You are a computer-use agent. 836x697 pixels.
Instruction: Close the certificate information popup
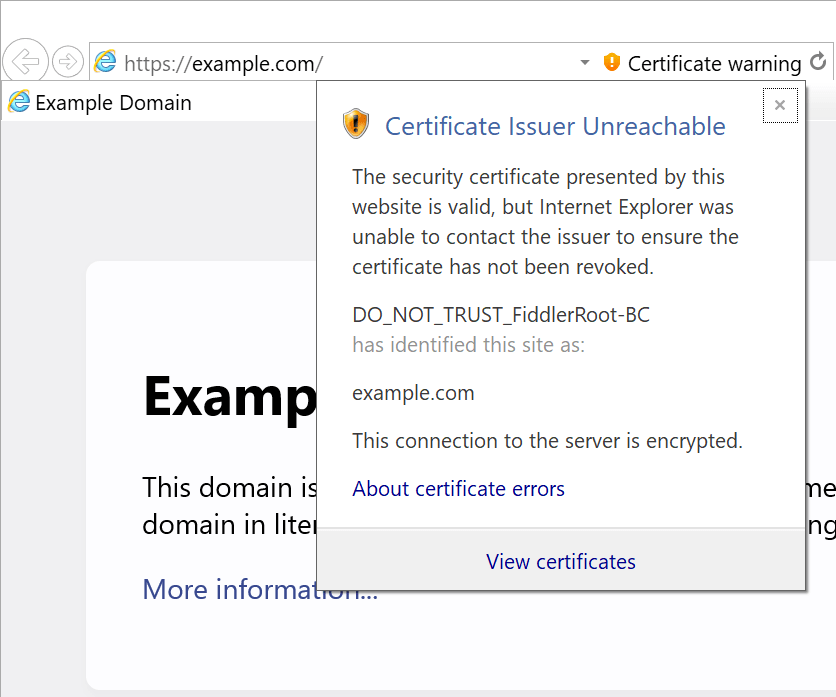coord(780,105)
